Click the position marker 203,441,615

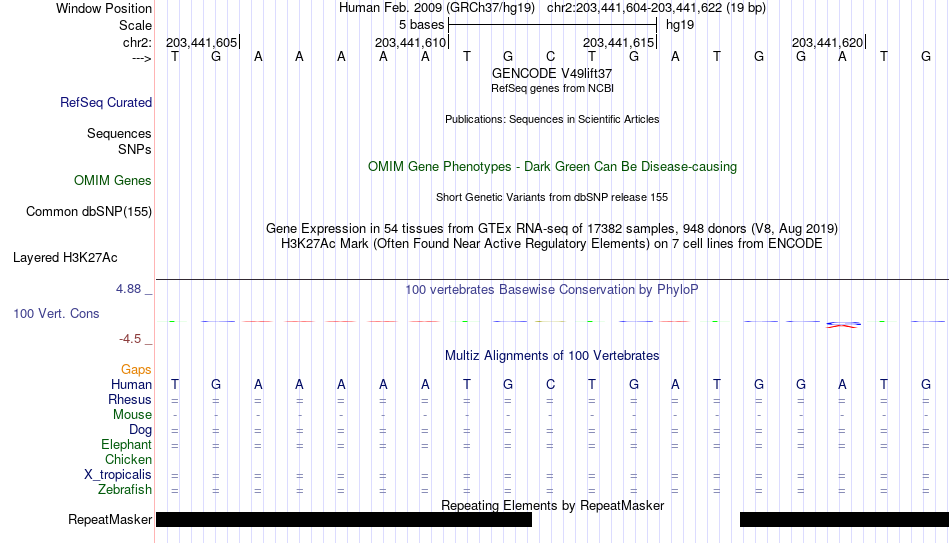point(619,42)
